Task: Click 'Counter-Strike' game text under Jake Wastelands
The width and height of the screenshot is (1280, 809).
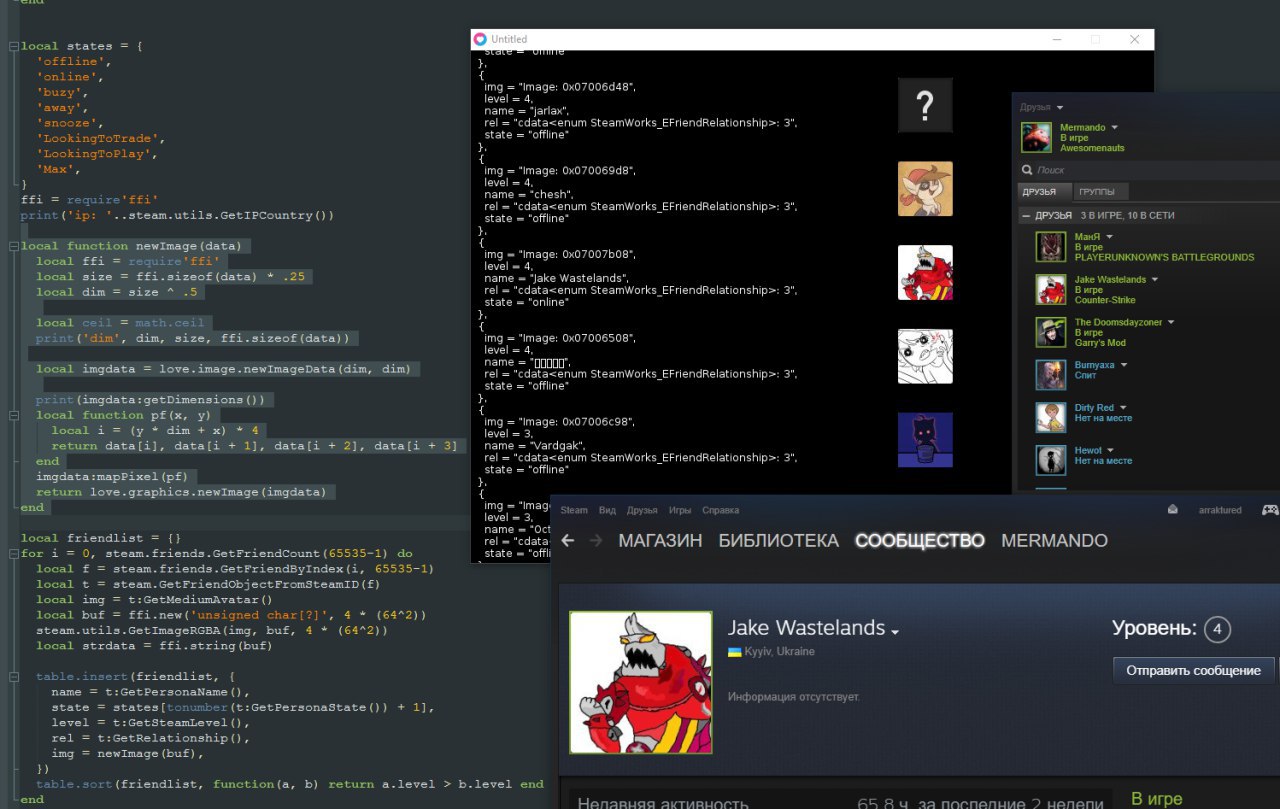Action: 1105,300
